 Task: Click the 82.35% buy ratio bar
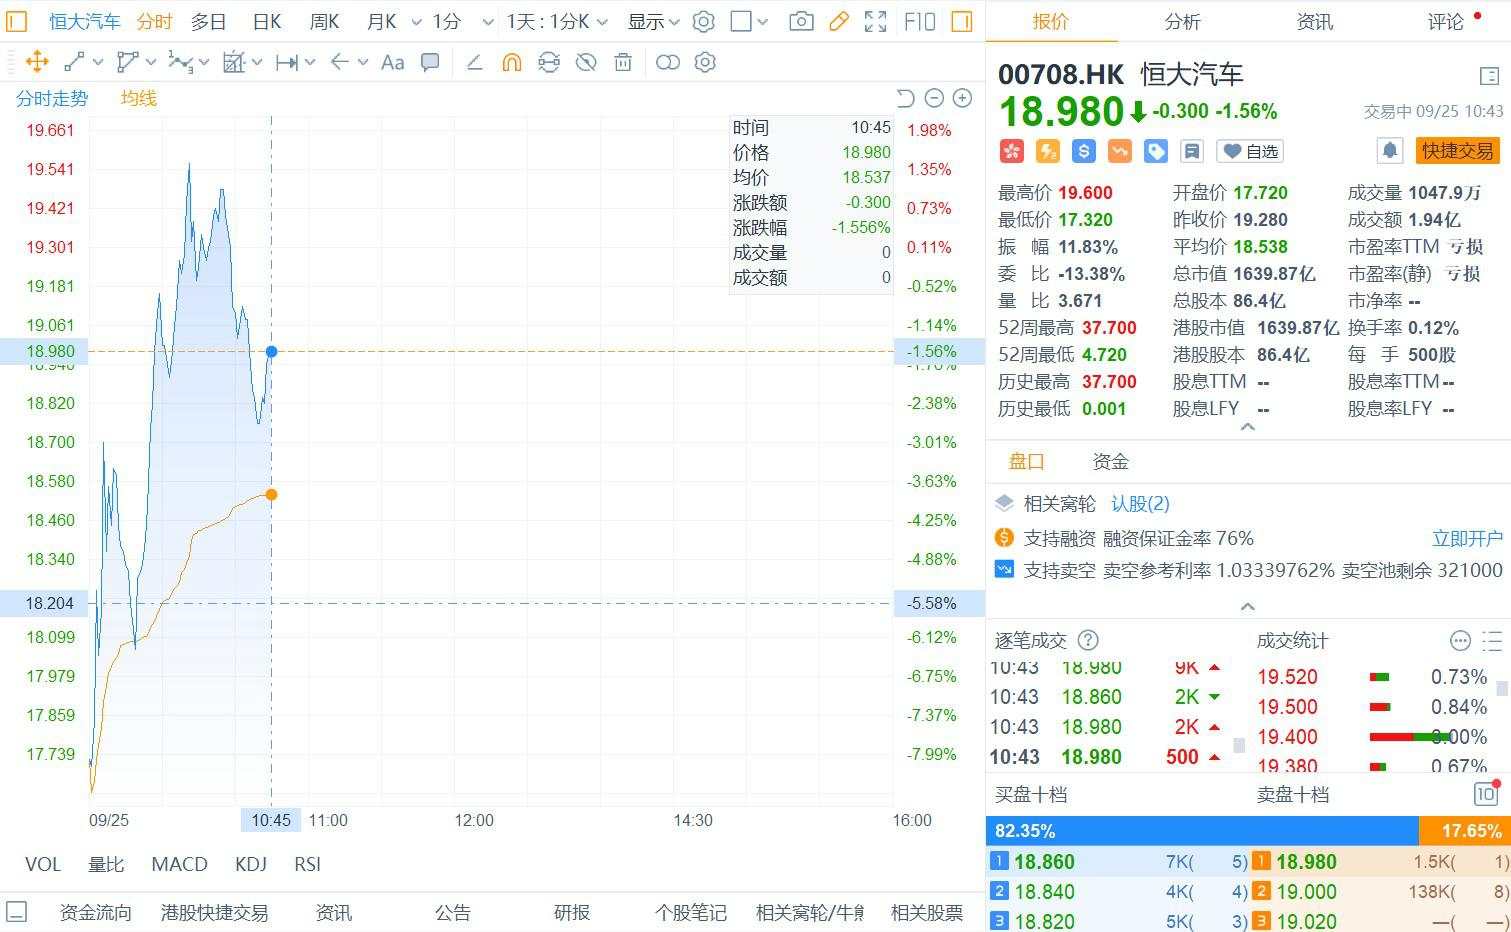point(1202,831)
